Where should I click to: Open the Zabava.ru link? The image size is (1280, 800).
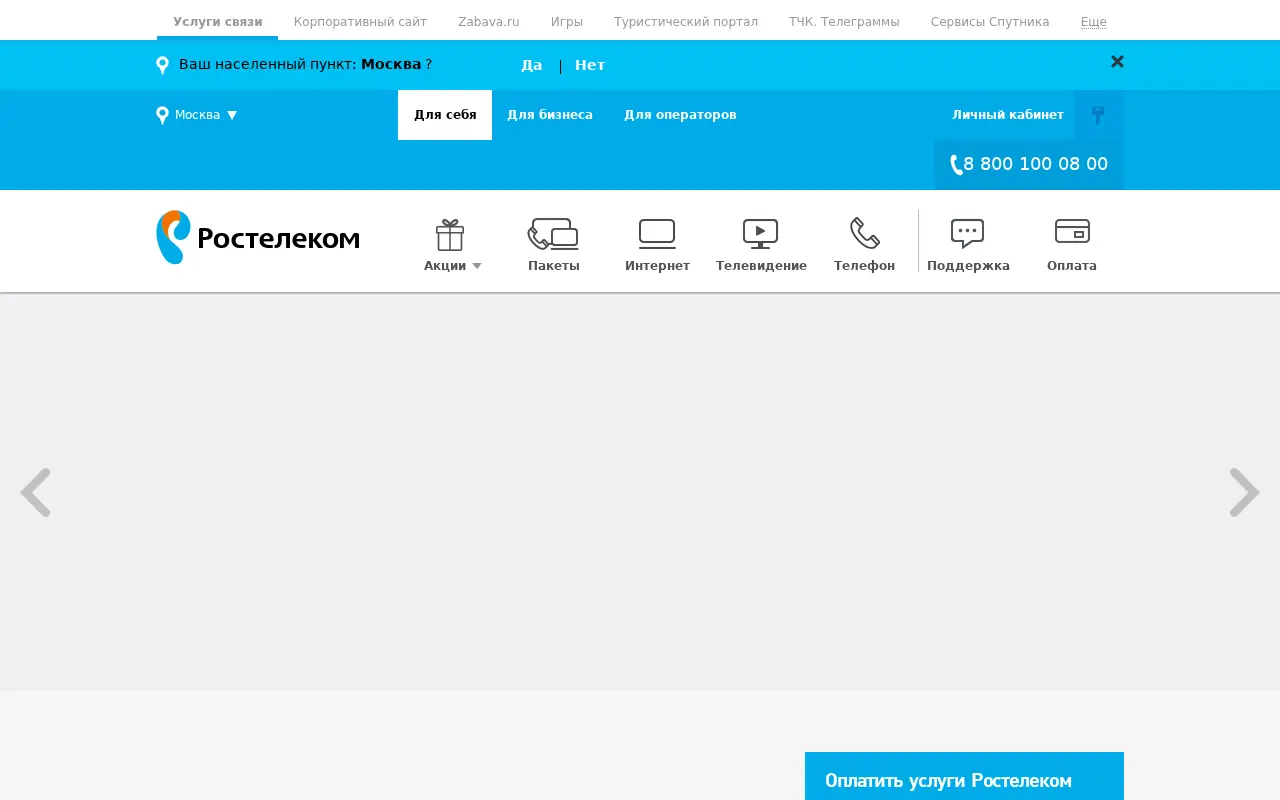point(489,22)
